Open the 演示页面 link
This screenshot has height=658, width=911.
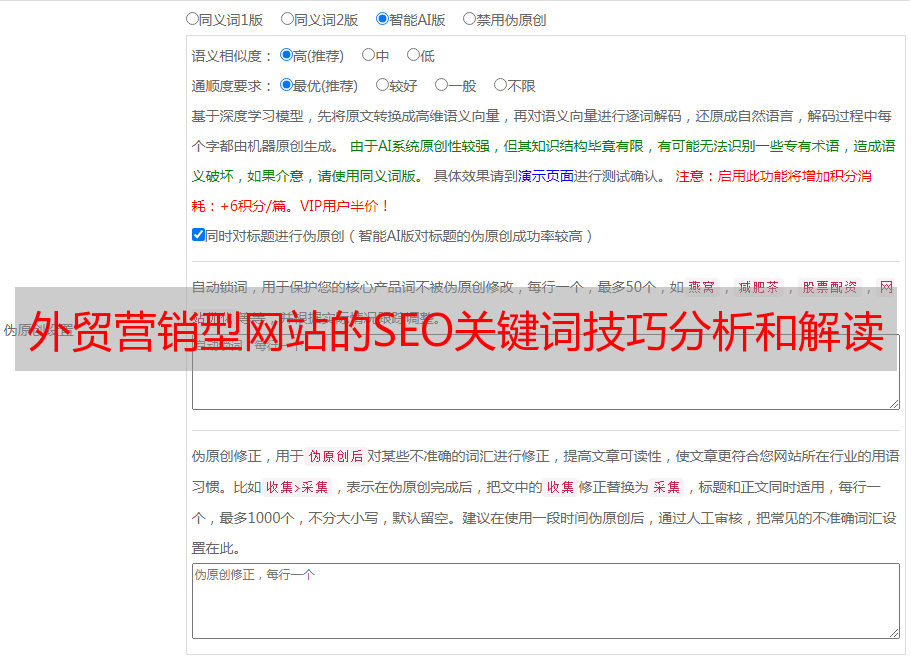[546, 176]
